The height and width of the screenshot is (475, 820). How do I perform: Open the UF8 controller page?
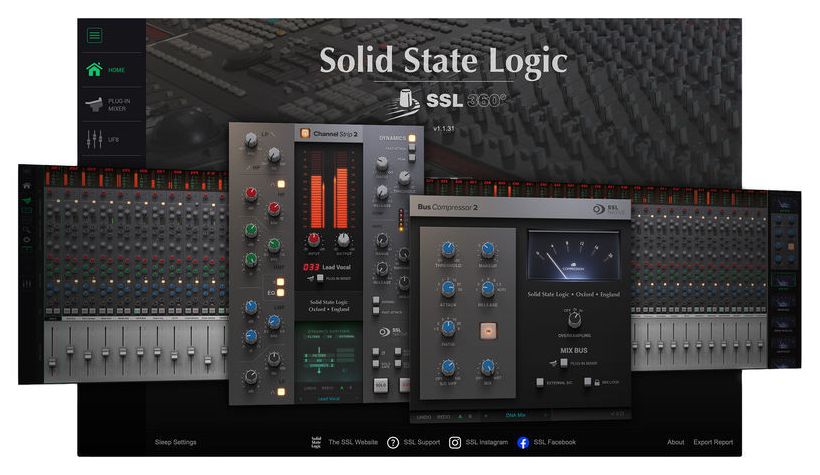[111, 140]
